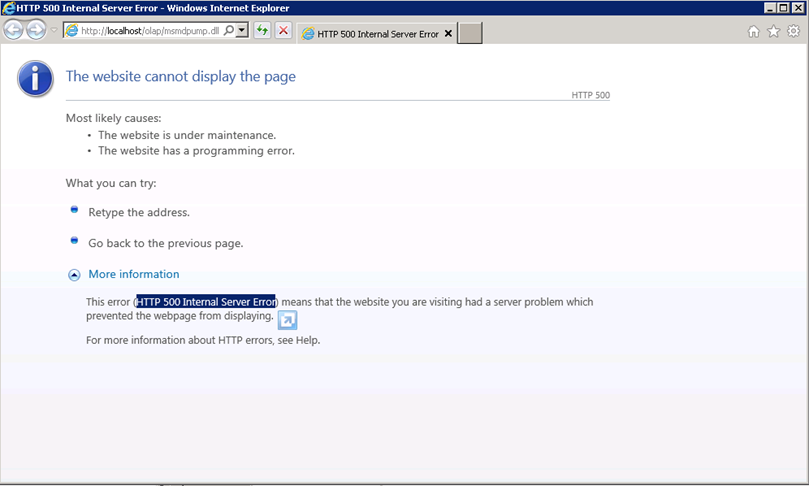Open recent pages dropdown next to Forward
This screenshot has width=809, height=486.
pos(54,31)
